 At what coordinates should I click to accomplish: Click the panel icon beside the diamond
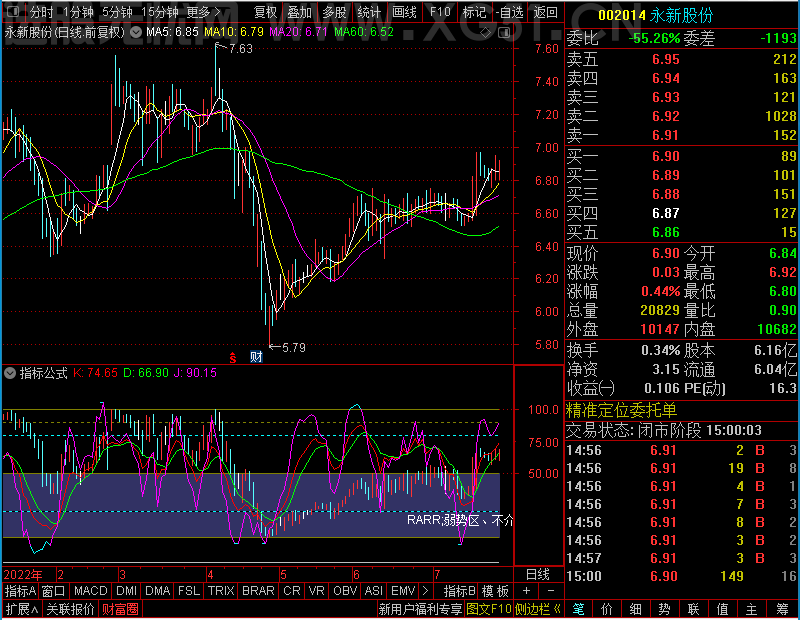(504, 33)
